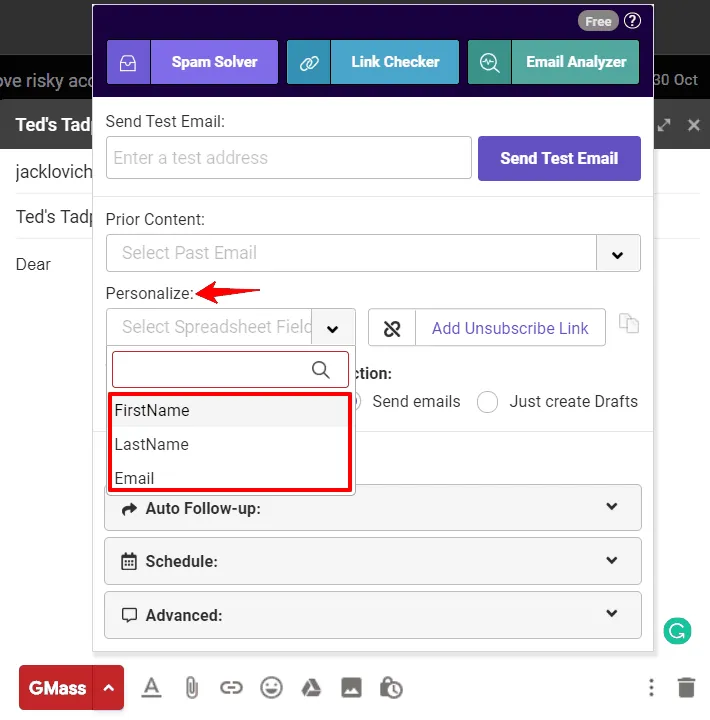The image size is (710, 720).
Task: Select the FirstName field option
Action: pos(229,410)
